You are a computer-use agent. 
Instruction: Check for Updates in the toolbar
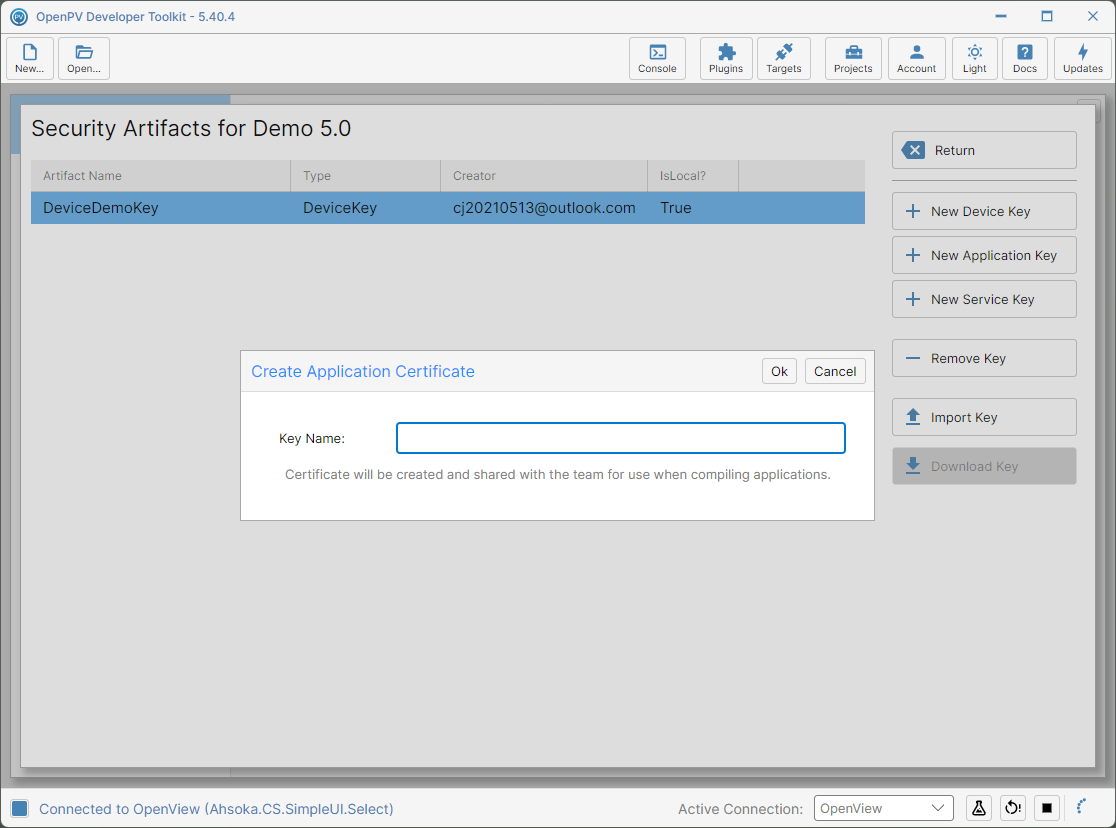pyautogui.click(x=1083, y=58)
